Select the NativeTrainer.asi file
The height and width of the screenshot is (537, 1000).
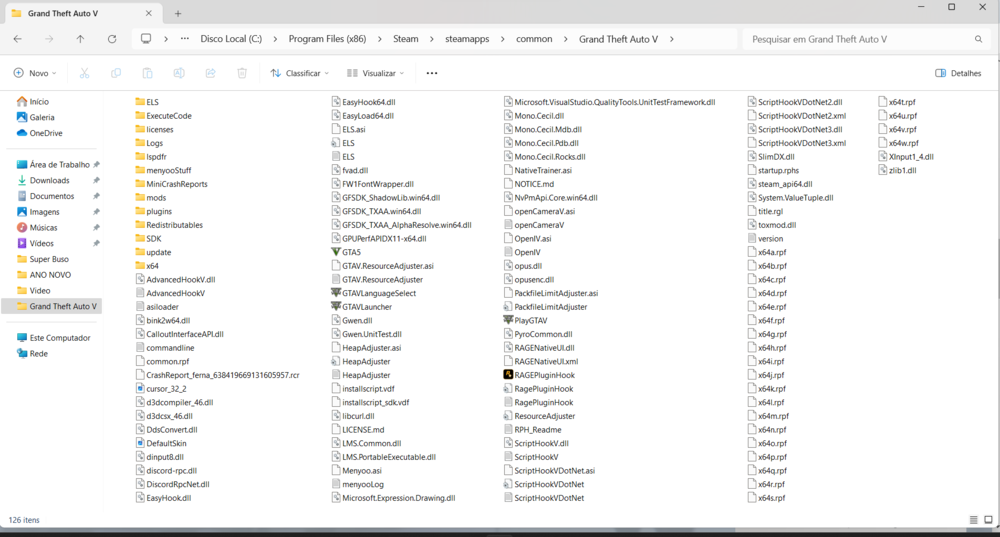pyautogui.click(x=538, y=170)
